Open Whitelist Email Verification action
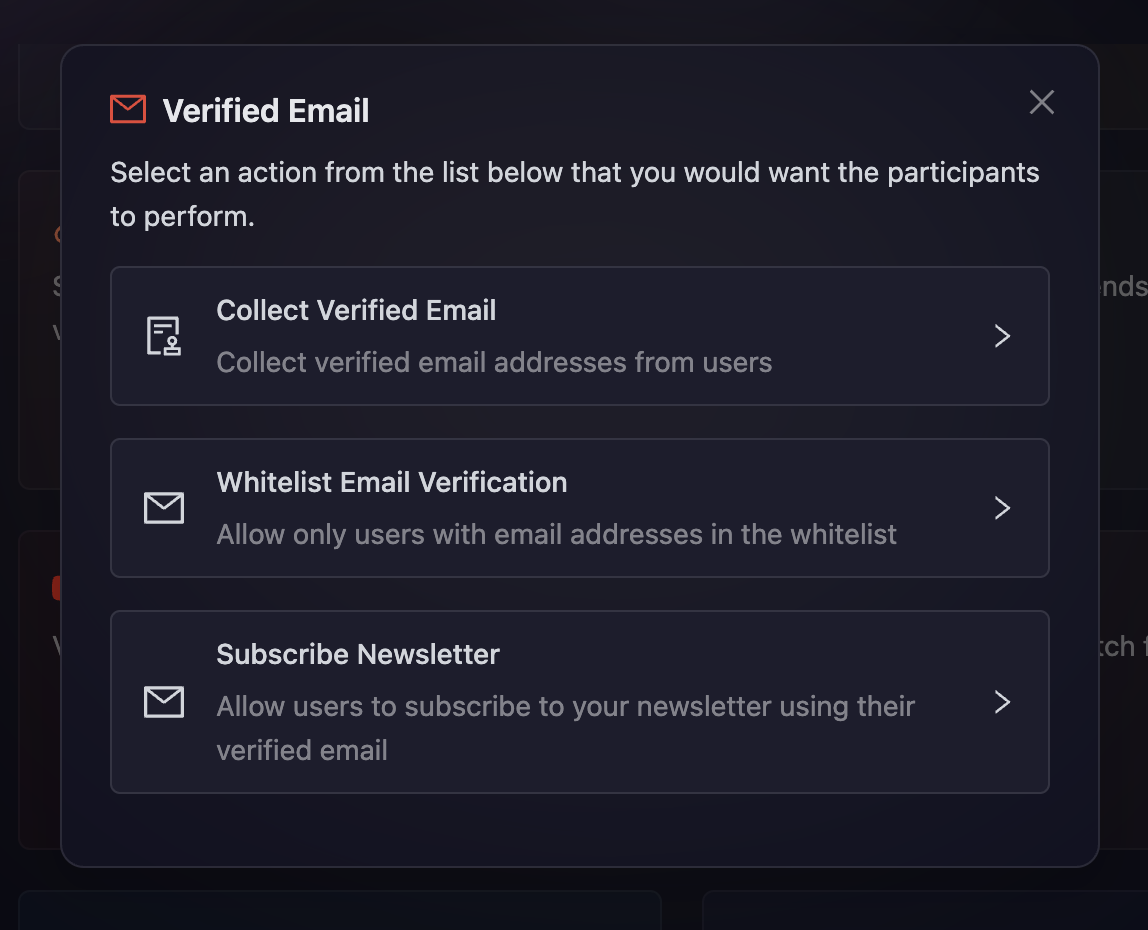The width and height of the screenshot is (1148, 930). [580, 508]
